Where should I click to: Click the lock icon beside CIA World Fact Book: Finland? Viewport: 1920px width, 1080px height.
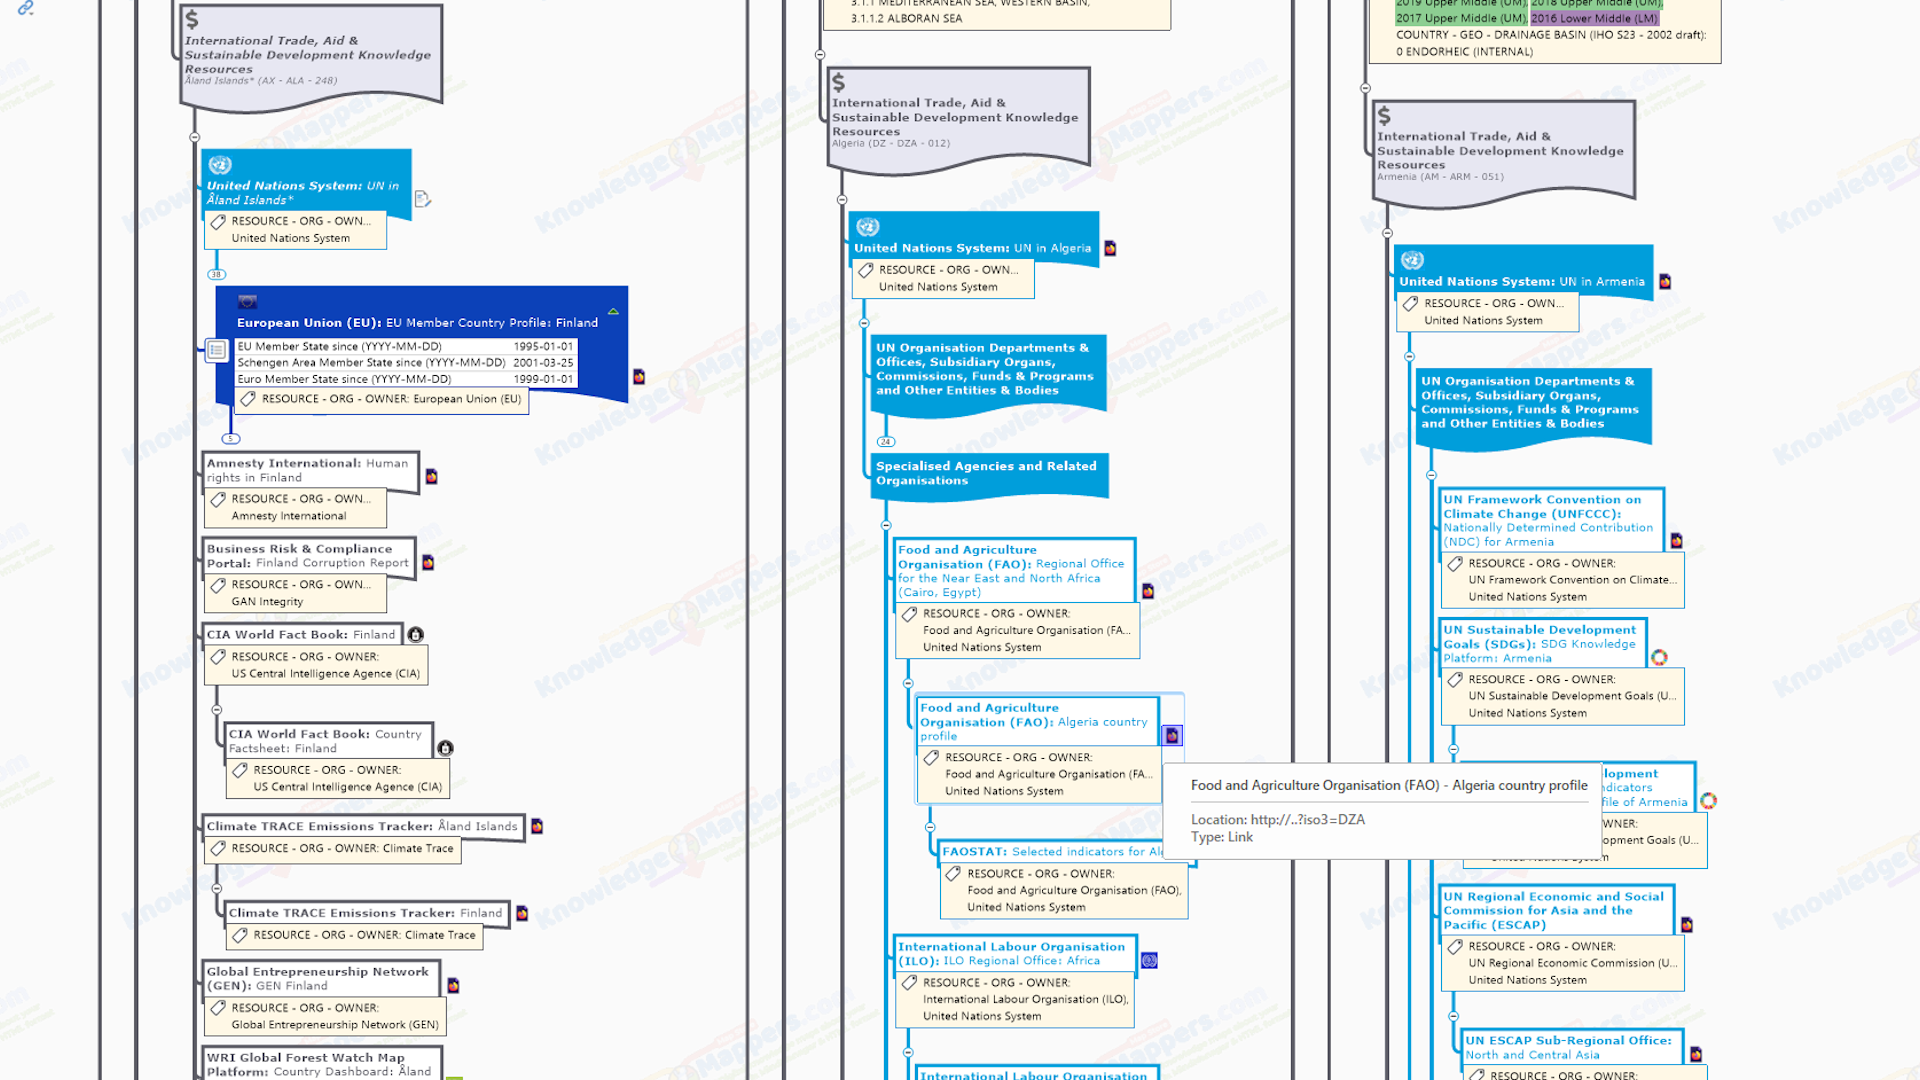[416, 635]
